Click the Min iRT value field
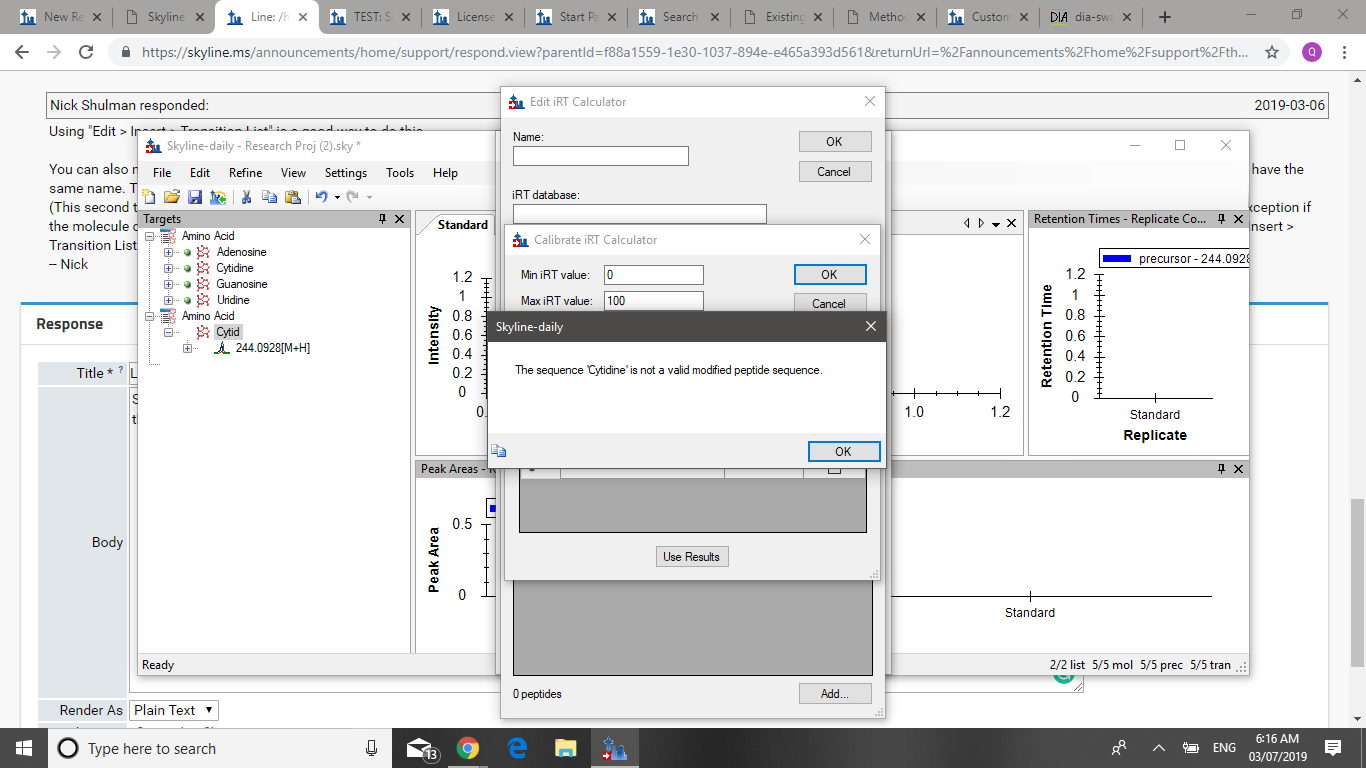Viewport: 1366px width, 768px height. 653,275
